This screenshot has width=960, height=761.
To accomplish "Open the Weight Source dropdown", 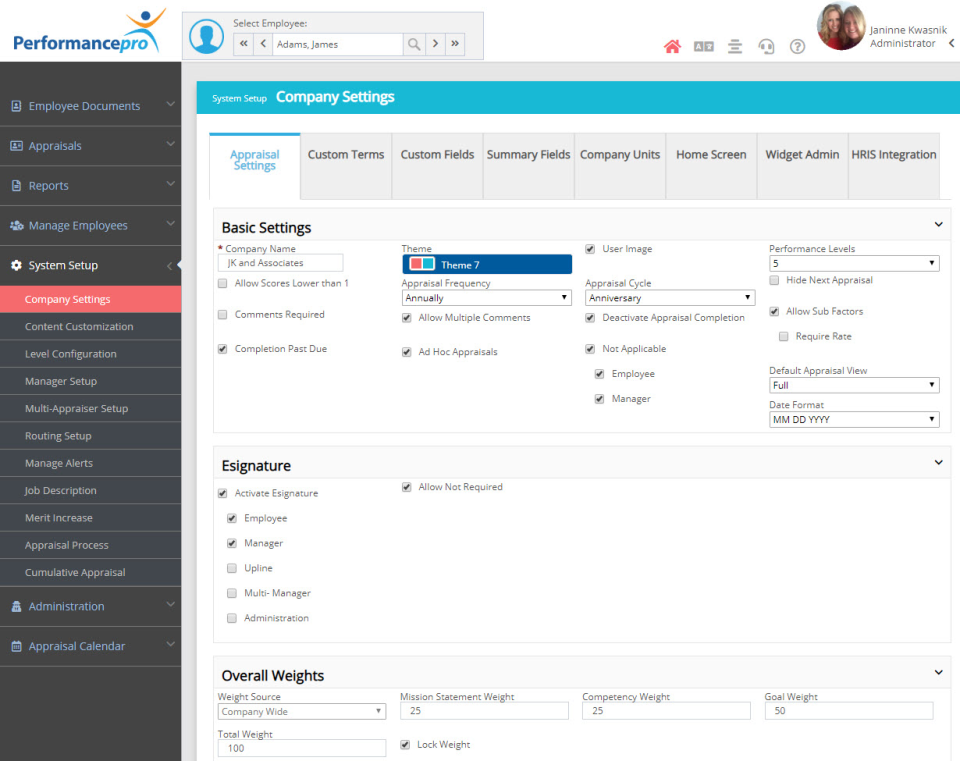I will coord(302,711).
